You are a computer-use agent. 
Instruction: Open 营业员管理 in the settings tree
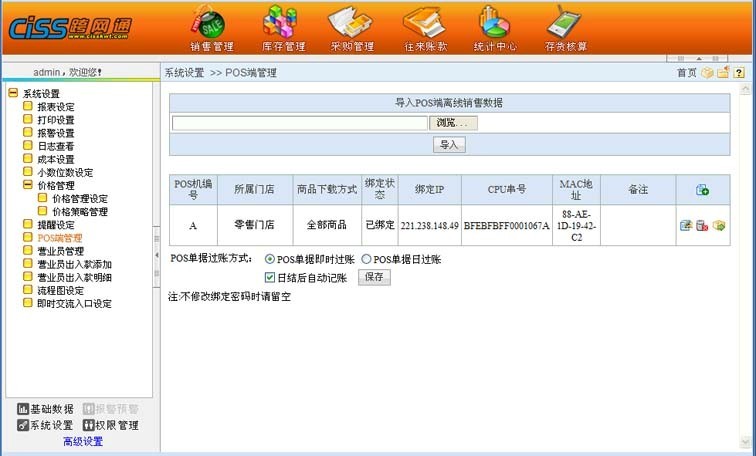(60, 251)
